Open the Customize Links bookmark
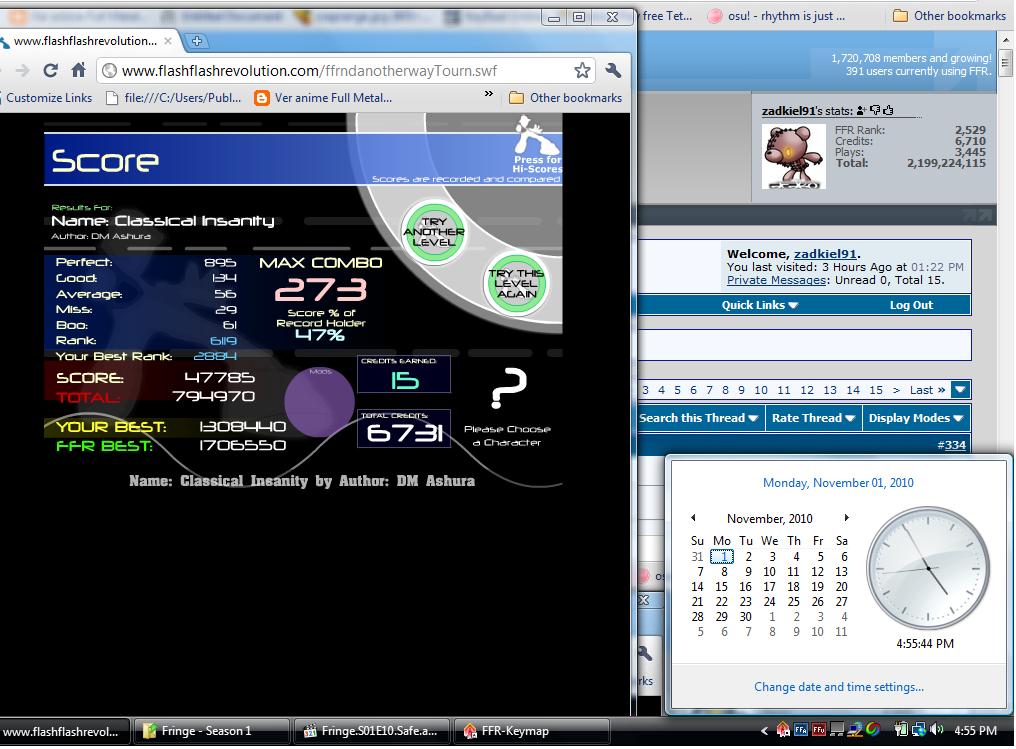This screenshot has width=1016, height=749. pyautogui.click(x=49, y=98)
